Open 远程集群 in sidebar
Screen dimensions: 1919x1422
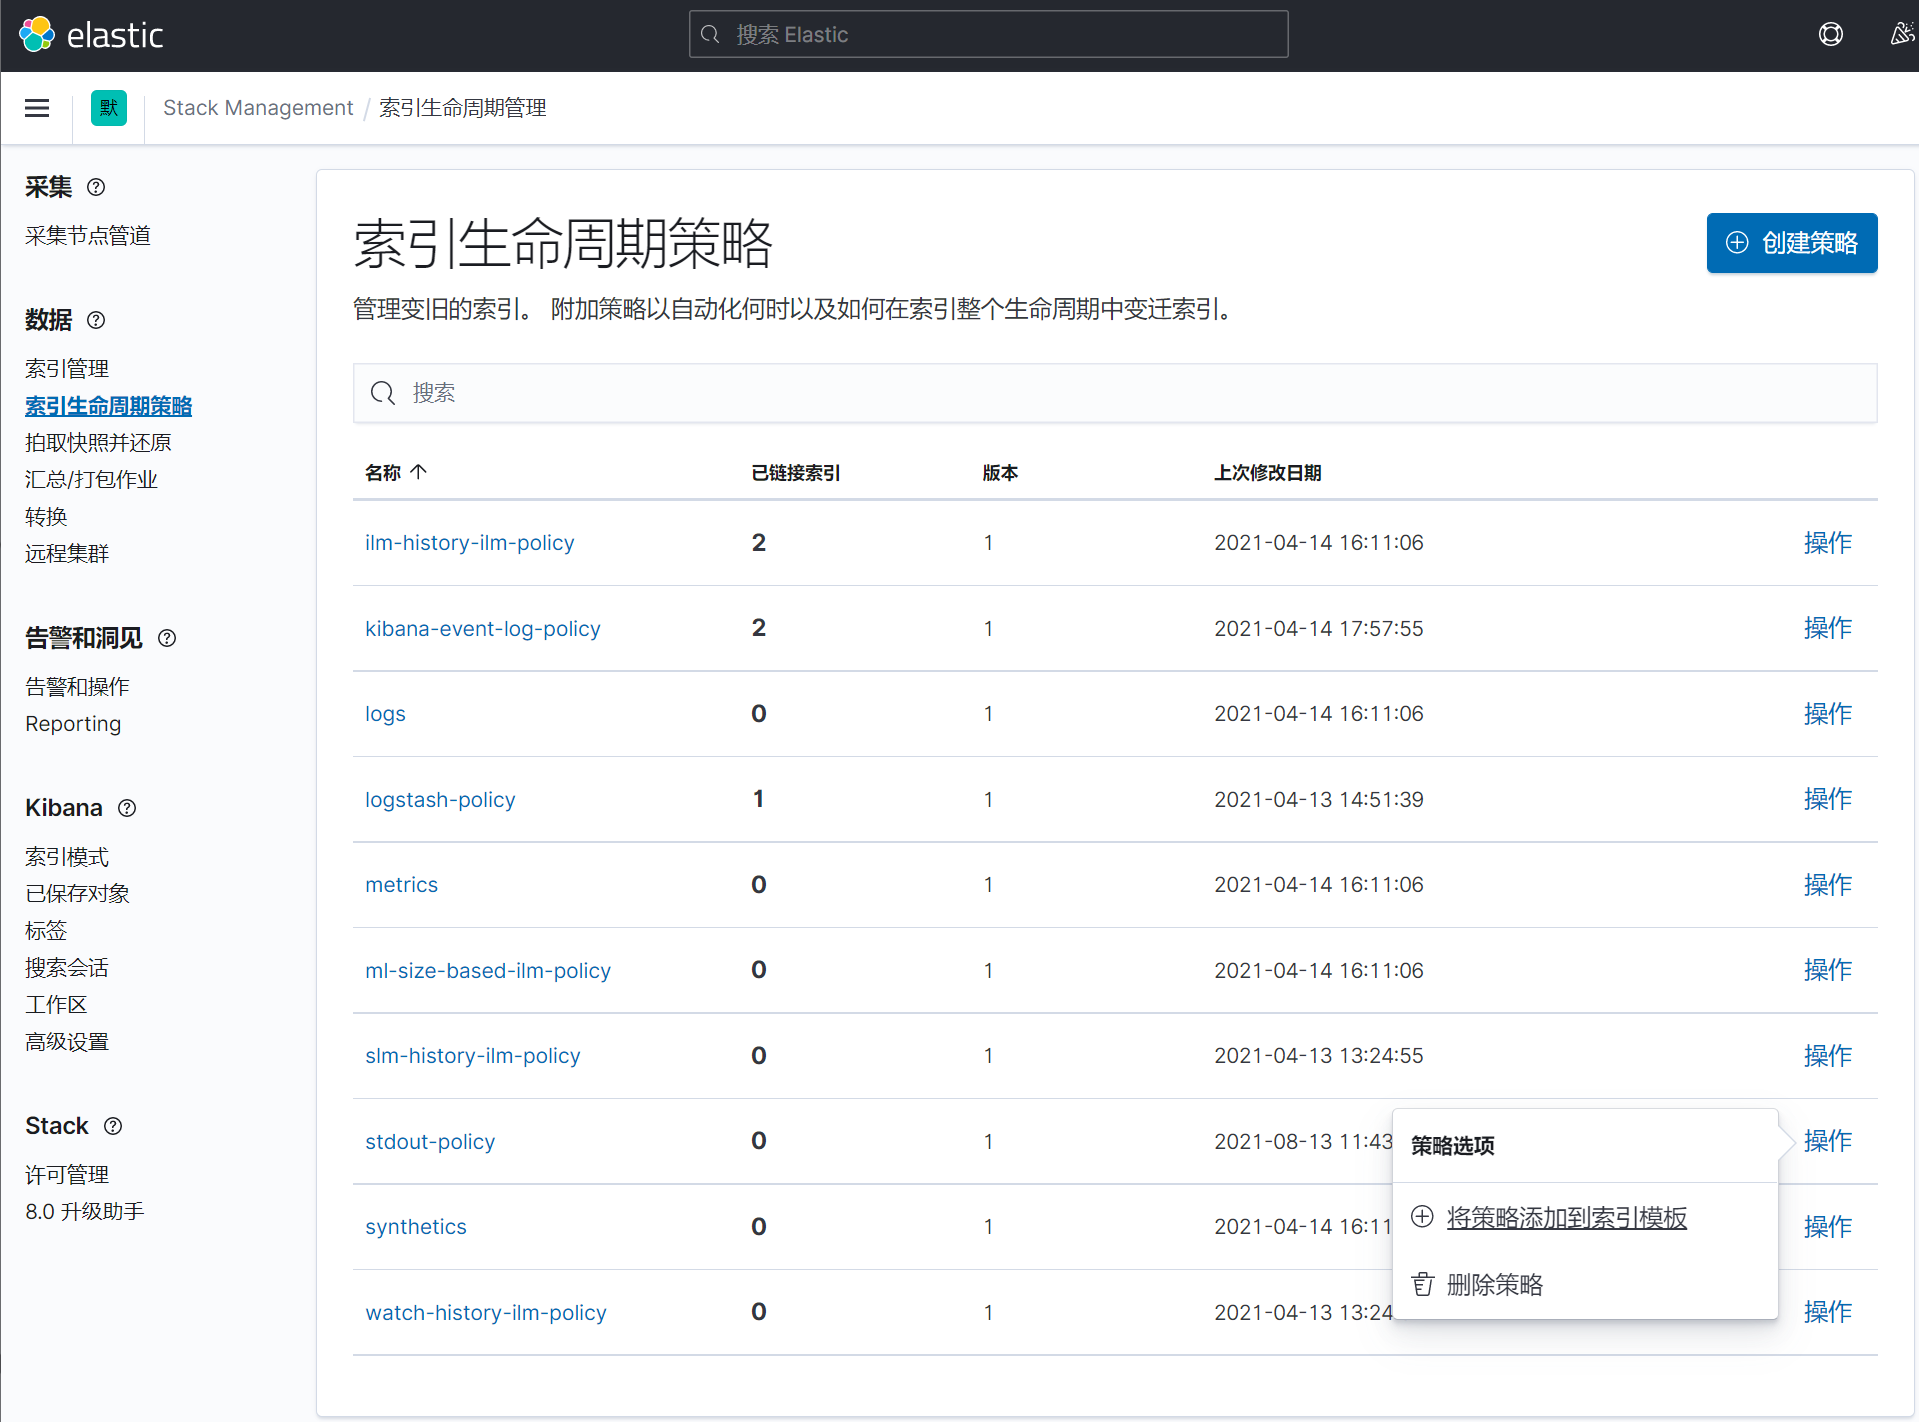[x=67, y=554]
